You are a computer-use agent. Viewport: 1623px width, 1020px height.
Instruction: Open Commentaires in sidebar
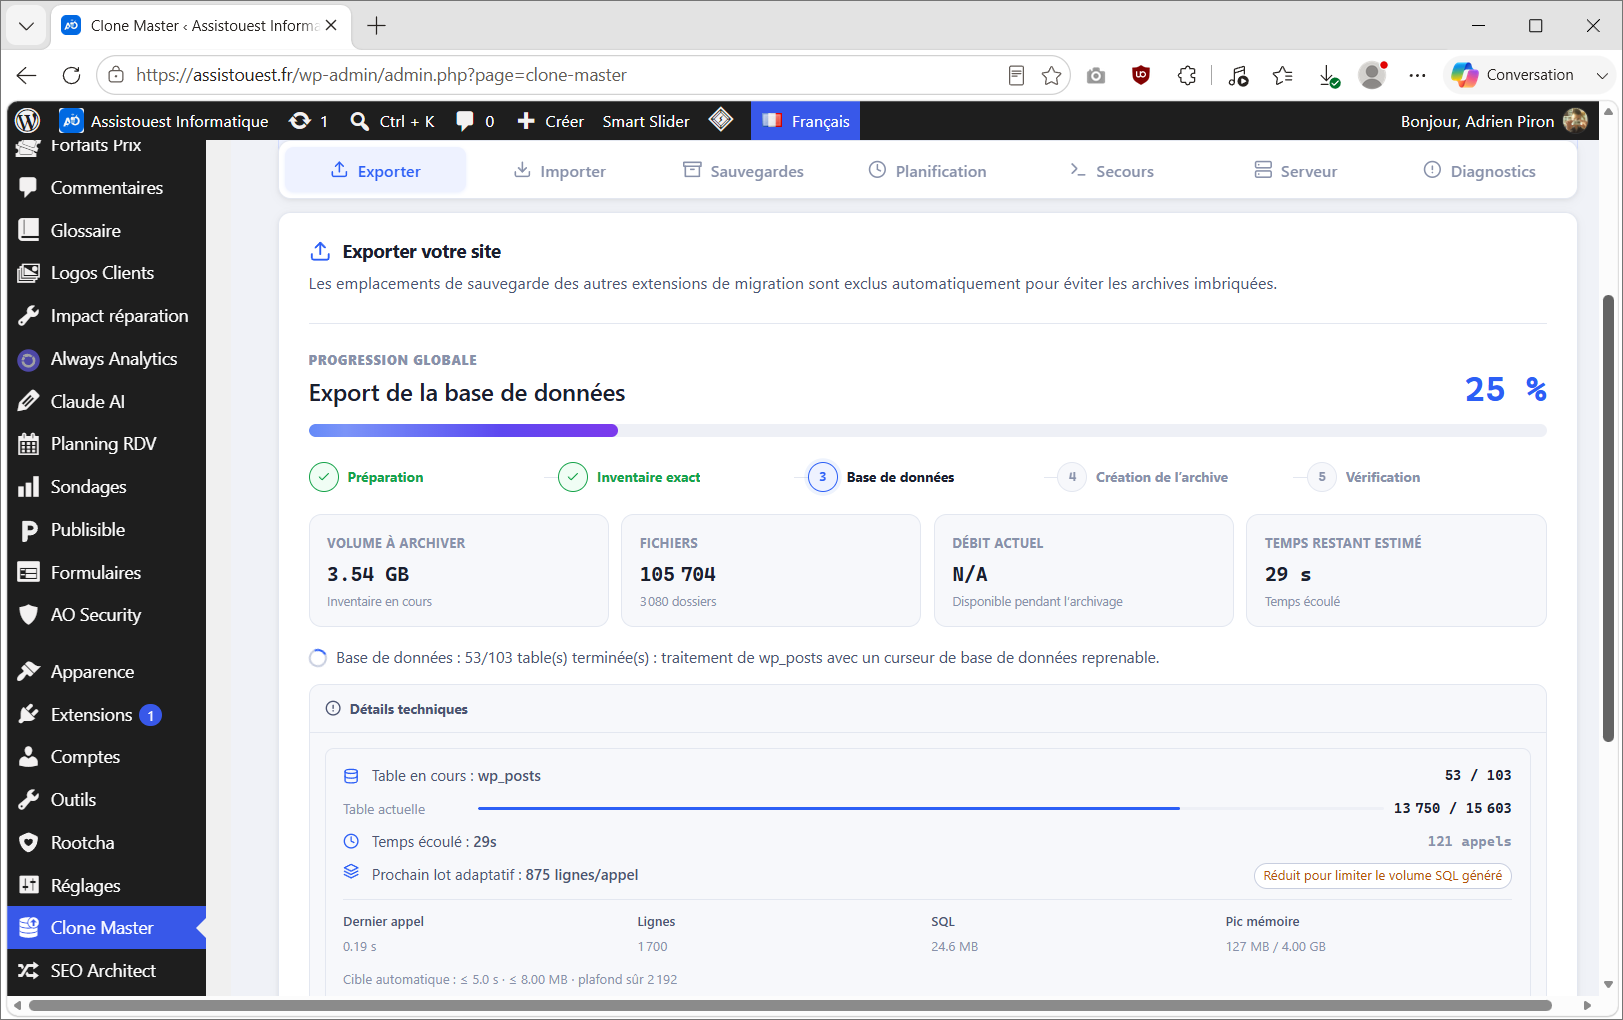pyautogui.click(x=106, y=188)
